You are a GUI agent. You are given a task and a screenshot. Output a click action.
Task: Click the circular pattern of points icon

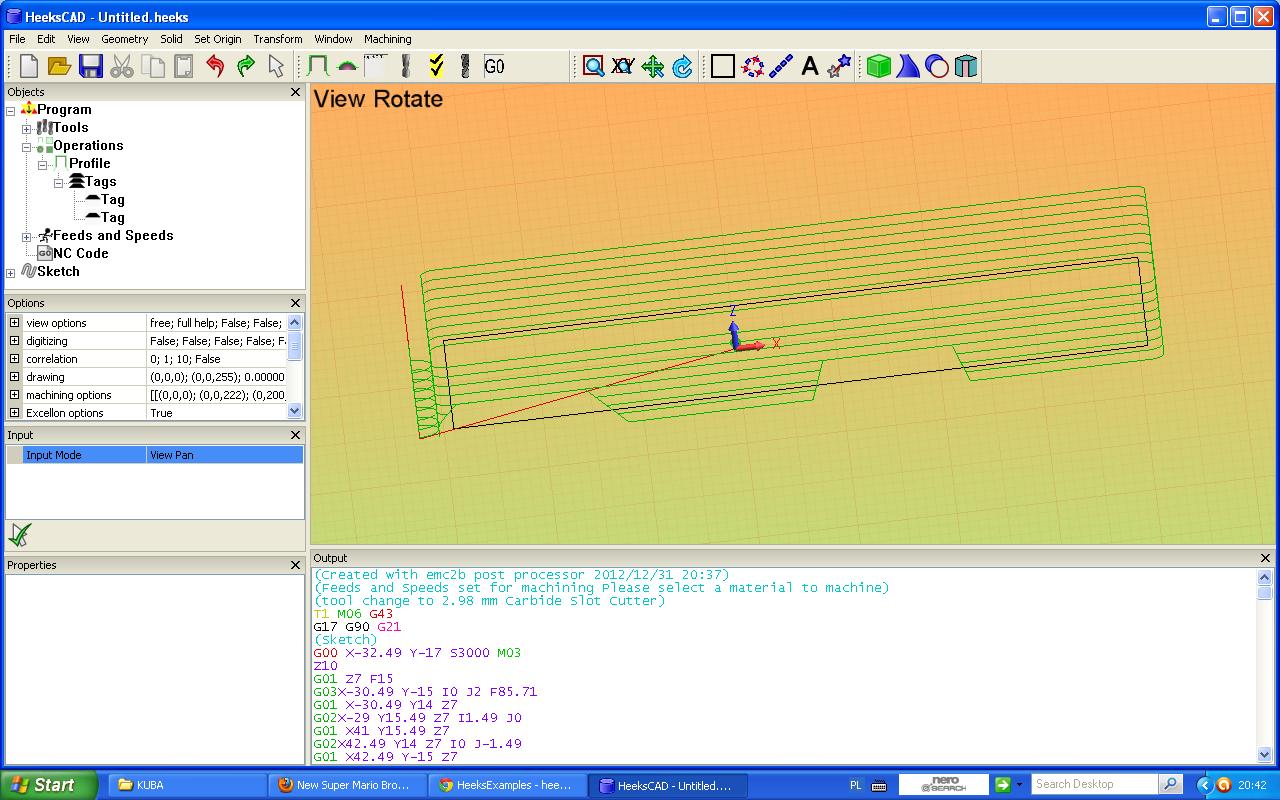click(753, 66)
